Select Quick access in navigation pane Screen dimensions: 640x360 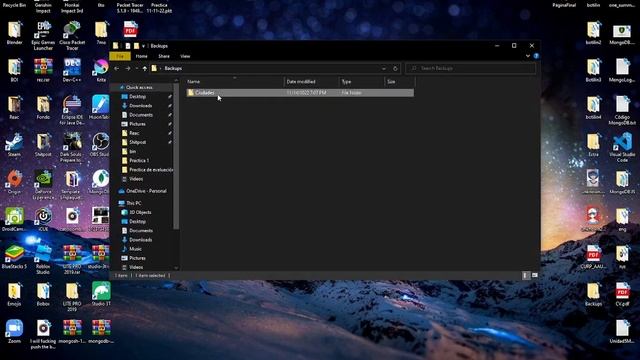click(x=139, y=87)
